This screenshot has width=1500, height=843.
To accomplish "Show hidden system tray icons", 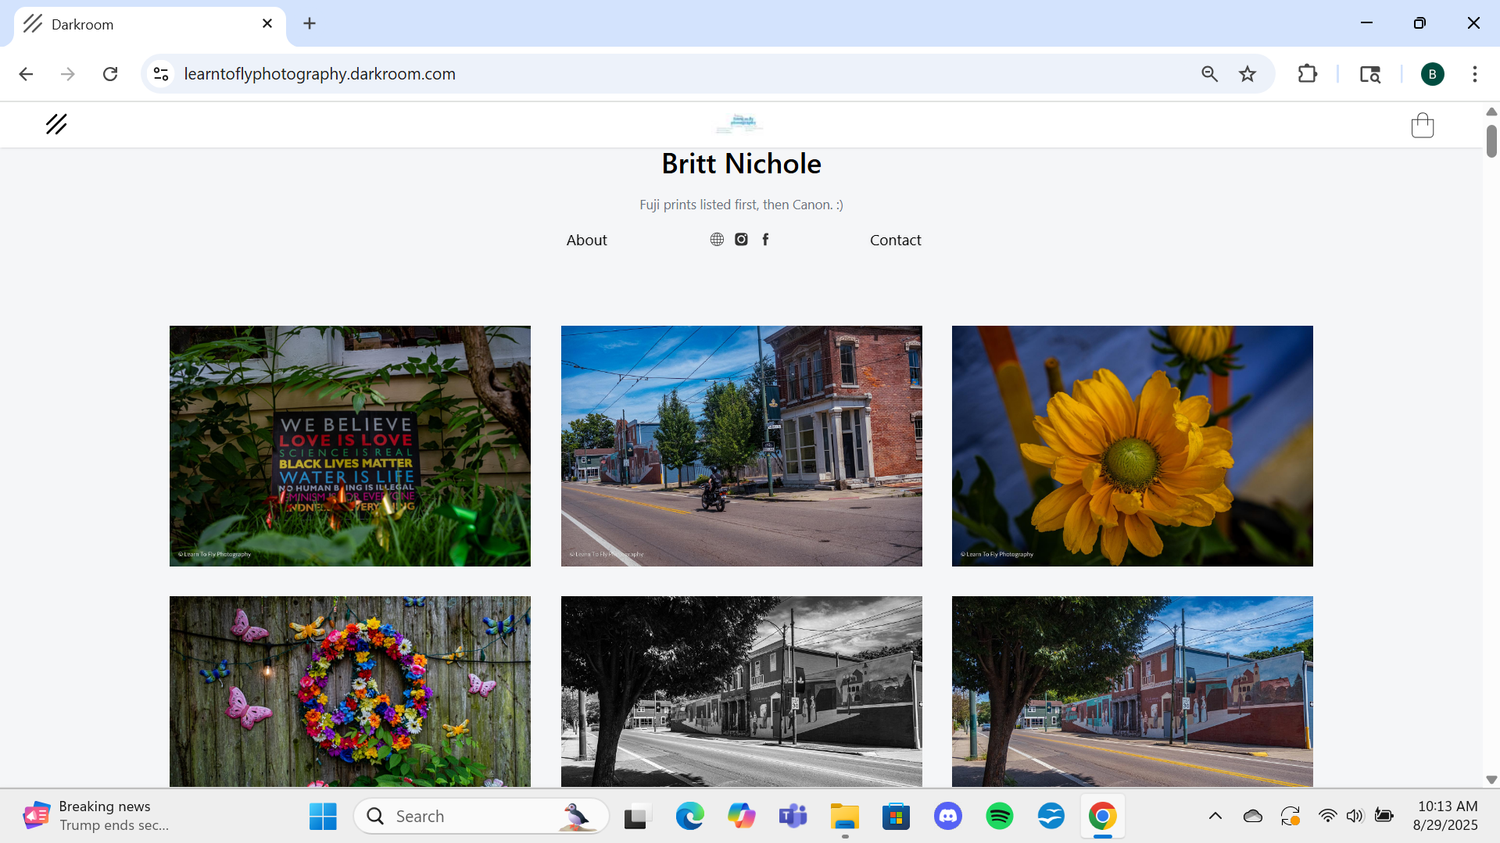I will click(x=1215, y=816).
